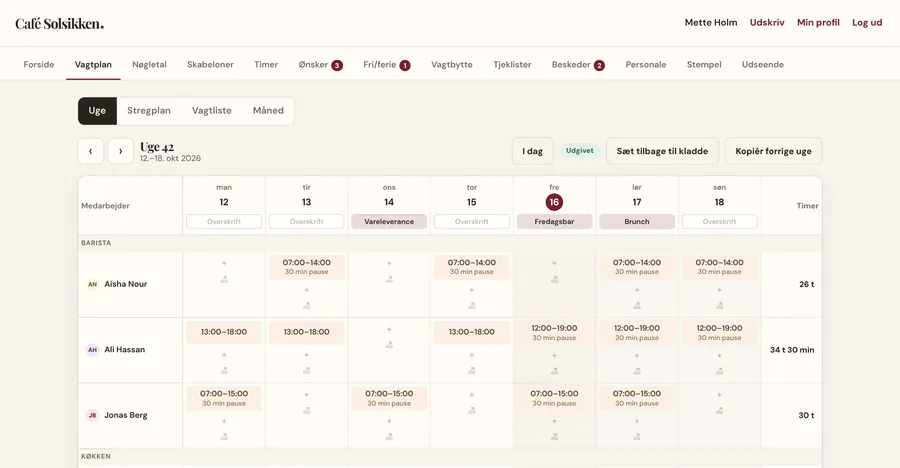Open the Udseende tab
Image resolution: width=900 pixels, height=468 pixels.
[762, 64]
